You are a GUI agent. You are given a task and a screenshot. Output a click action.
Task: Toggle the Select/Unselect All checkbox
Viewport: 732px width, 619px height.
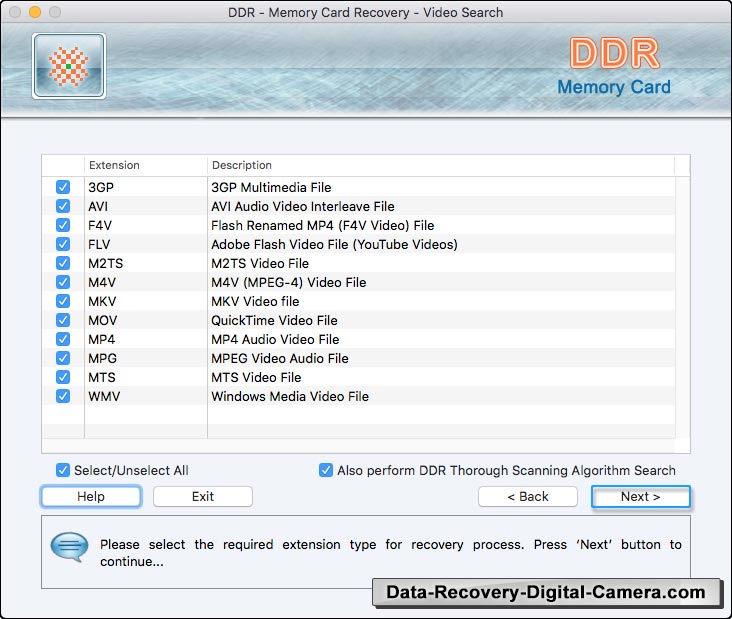tap(63, 470)
